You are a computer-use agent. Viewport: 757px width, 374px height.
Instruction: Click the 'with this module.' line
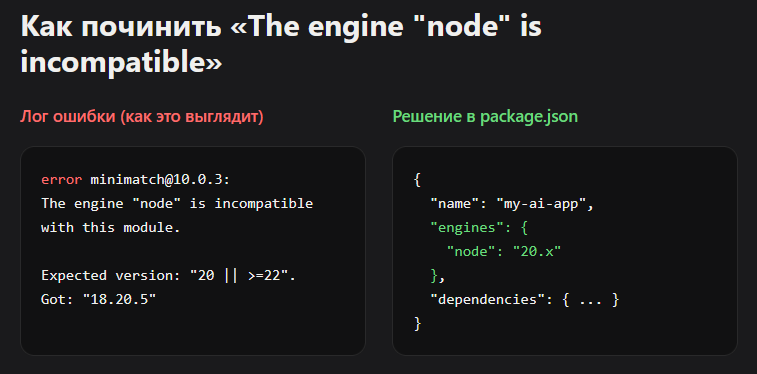tap(111, 227)
